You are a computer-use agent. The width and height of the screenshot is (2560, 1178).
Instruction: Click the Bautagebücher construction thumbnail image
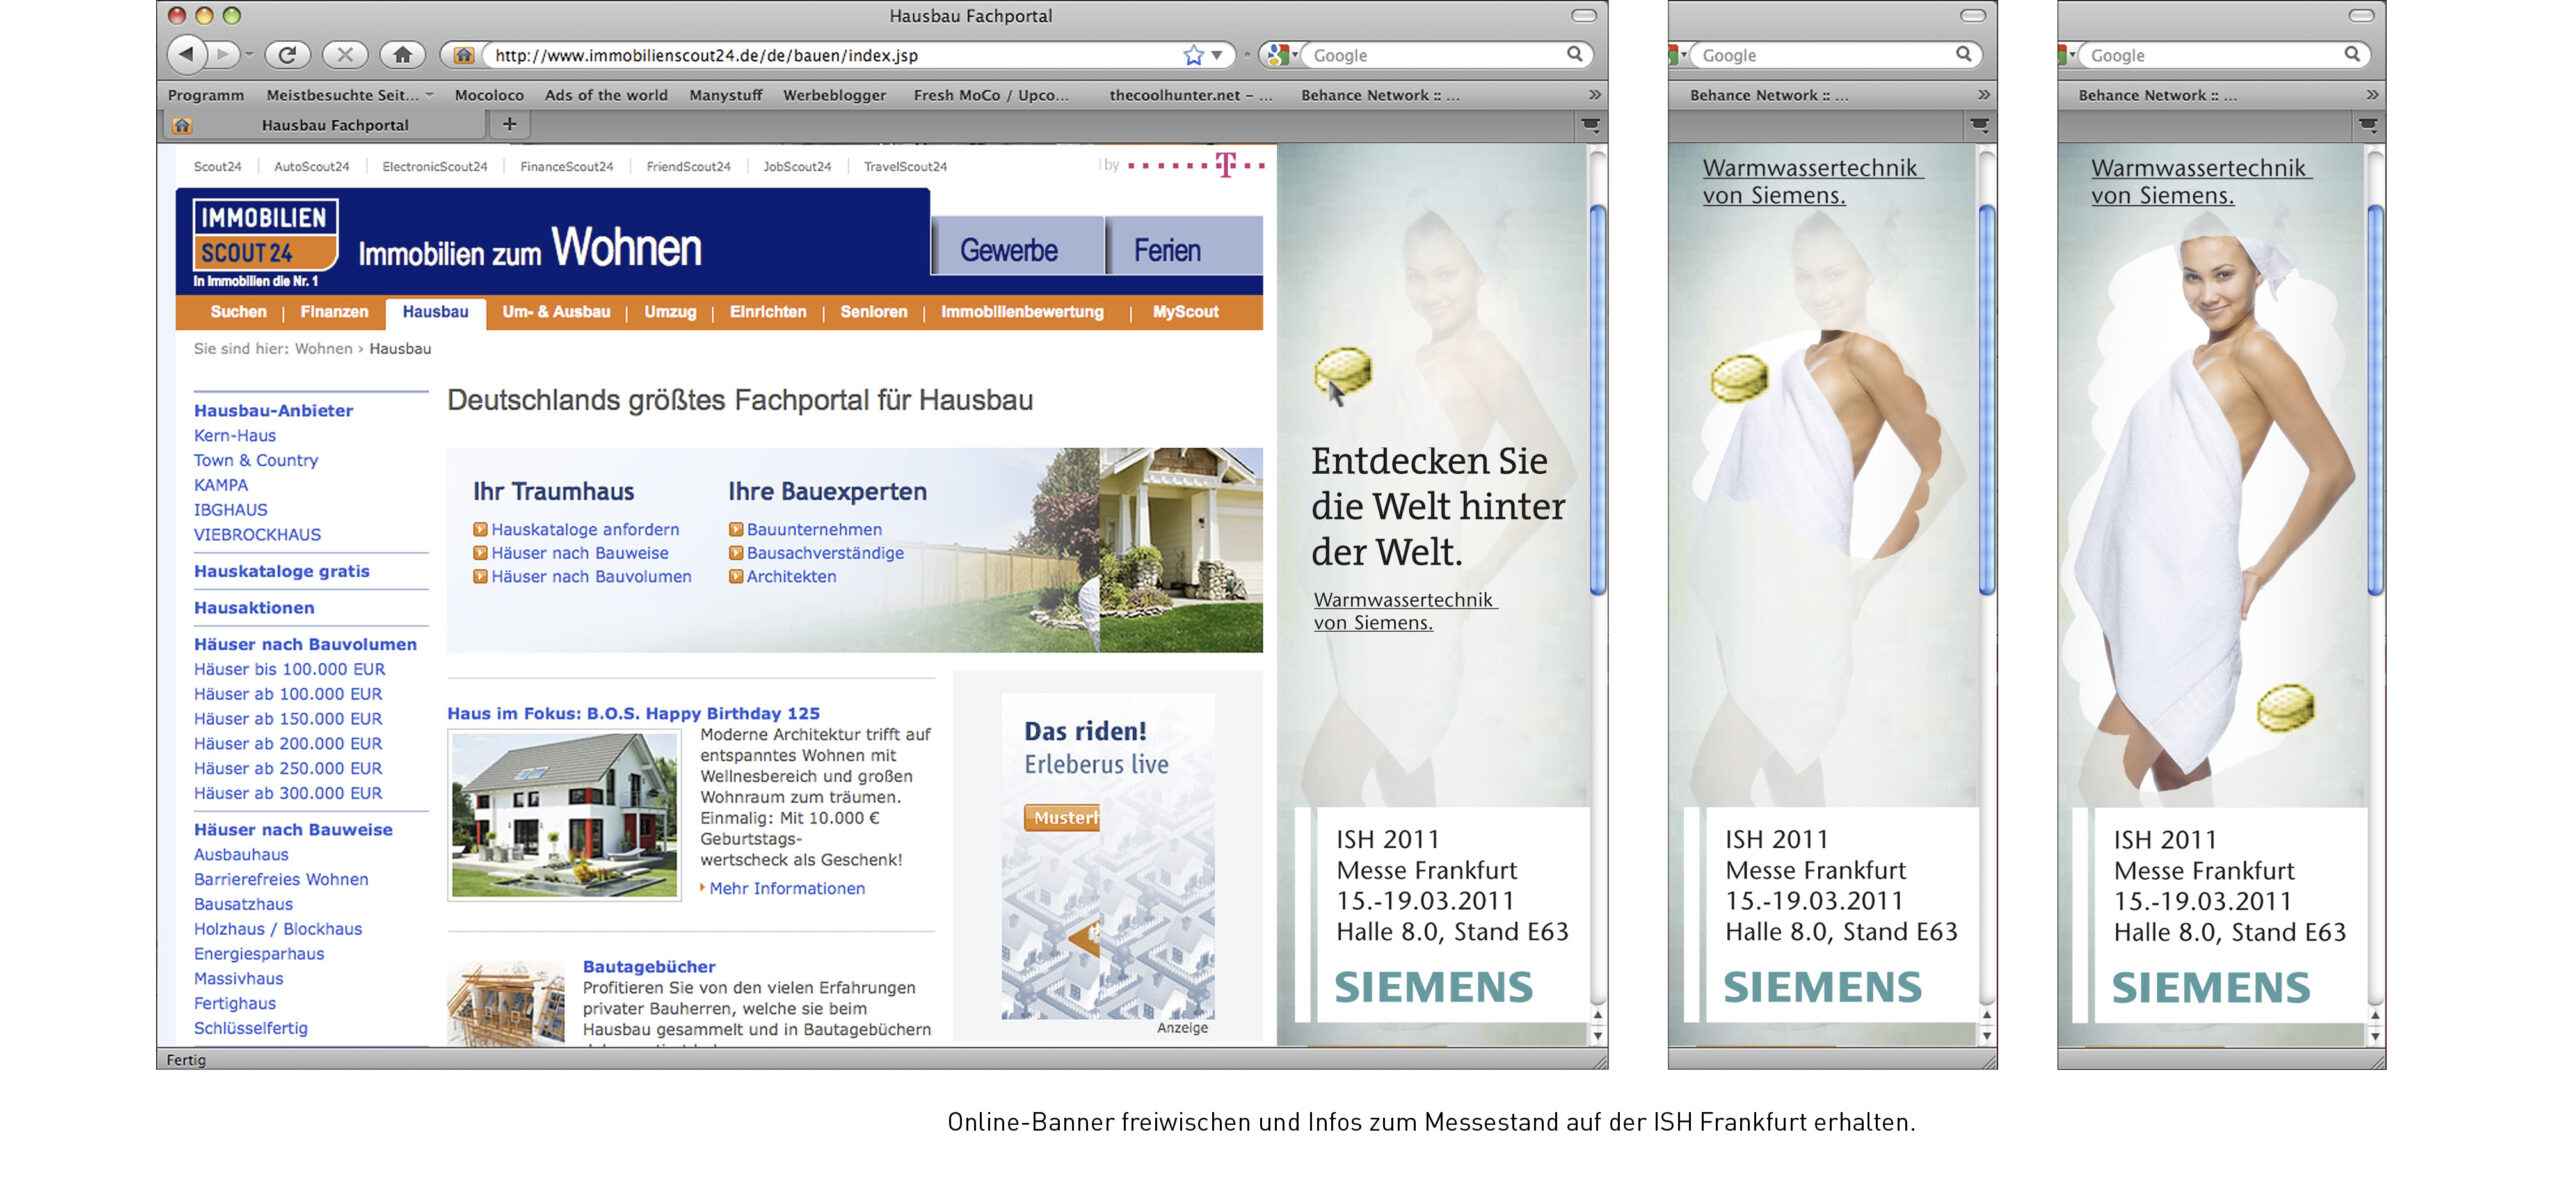point(506,1003)
